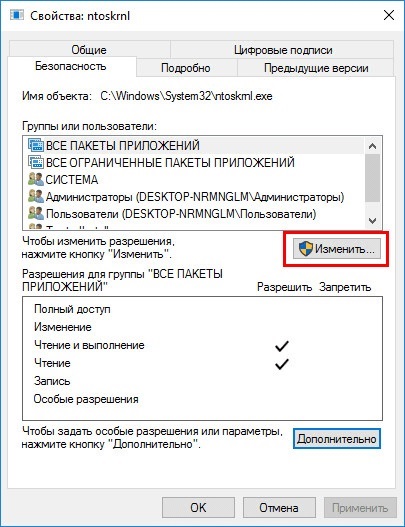Select the СИСТЕМА entry in the list
405x527 pixels.
coord(194,179)
